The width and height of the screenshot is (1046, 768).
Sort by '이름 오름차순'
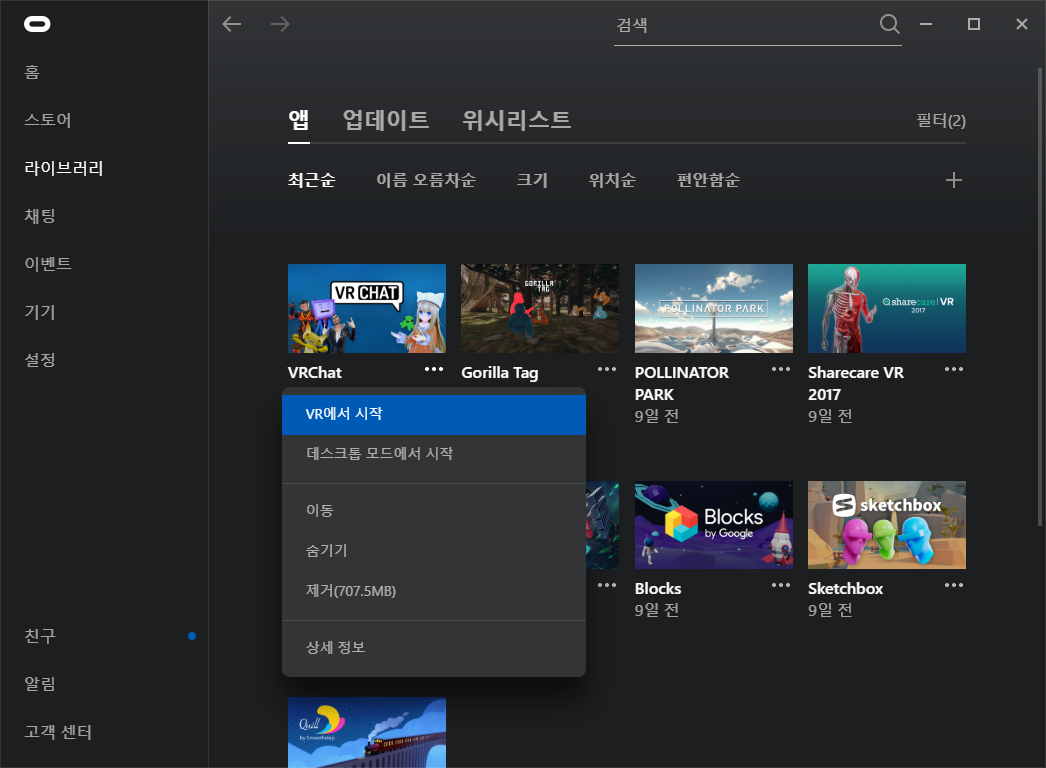click(x=426, y=180)
